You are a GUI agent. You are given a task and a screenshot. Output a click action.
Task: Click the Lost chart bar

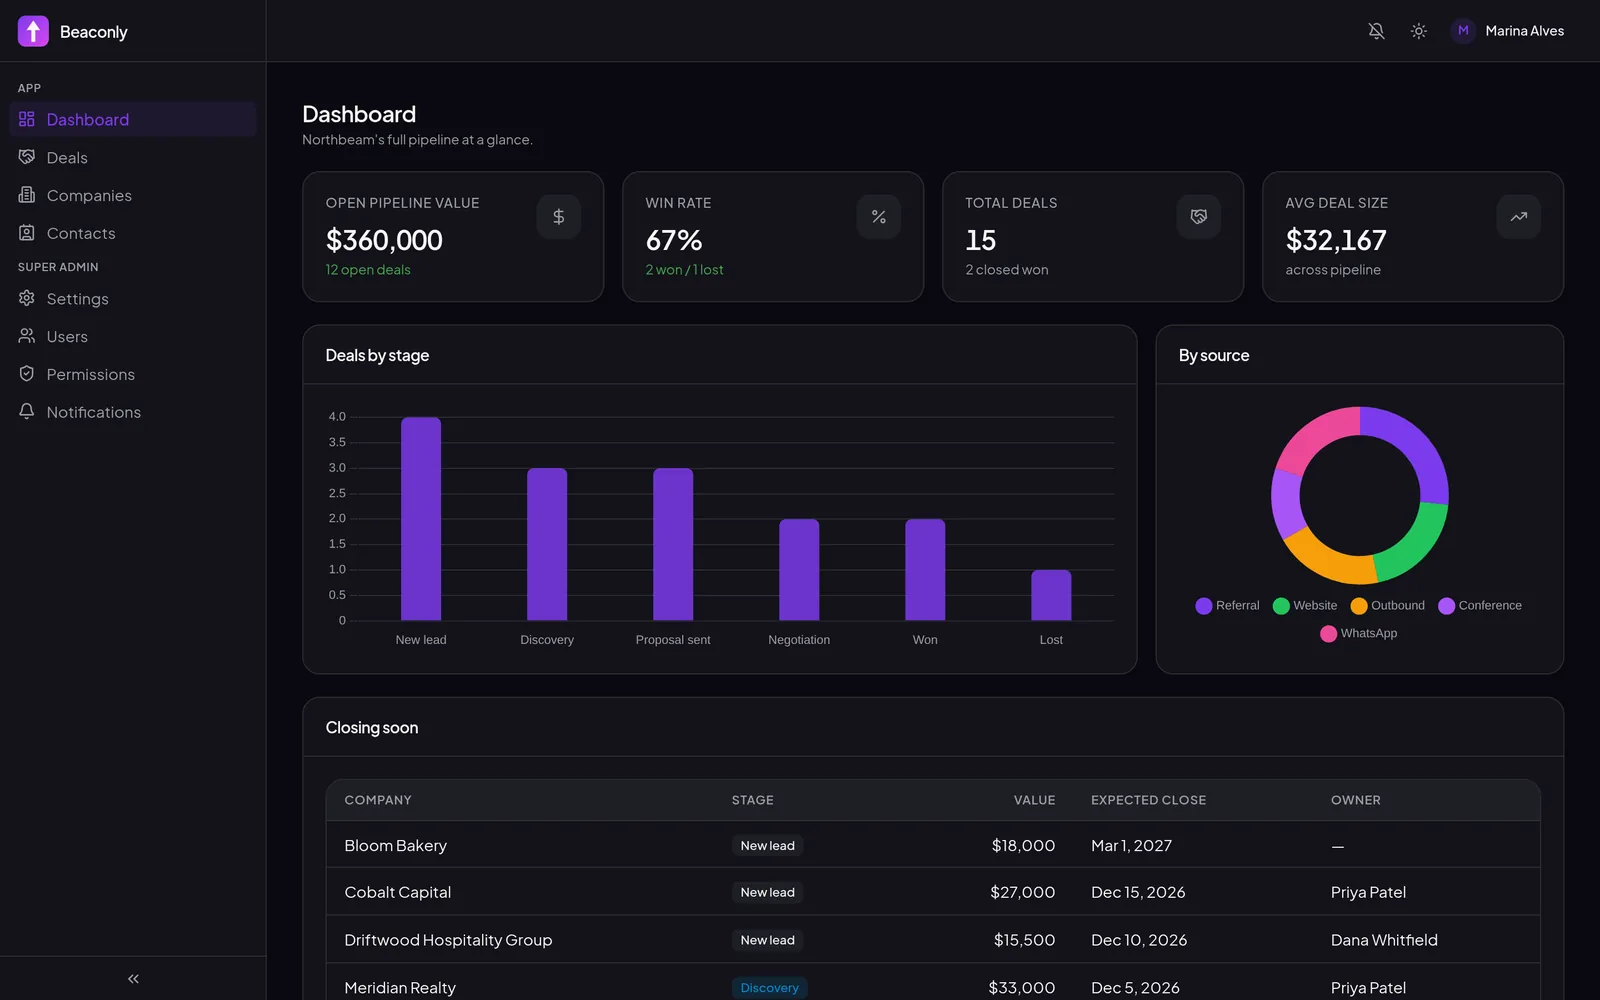[x=1051, y=595]
